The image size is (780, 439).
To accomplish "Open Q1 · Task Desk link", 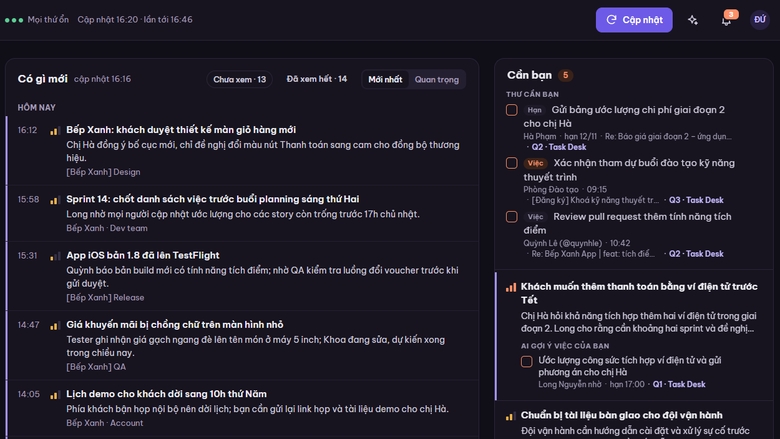I will pyautogui.click(x=679, y=384).
